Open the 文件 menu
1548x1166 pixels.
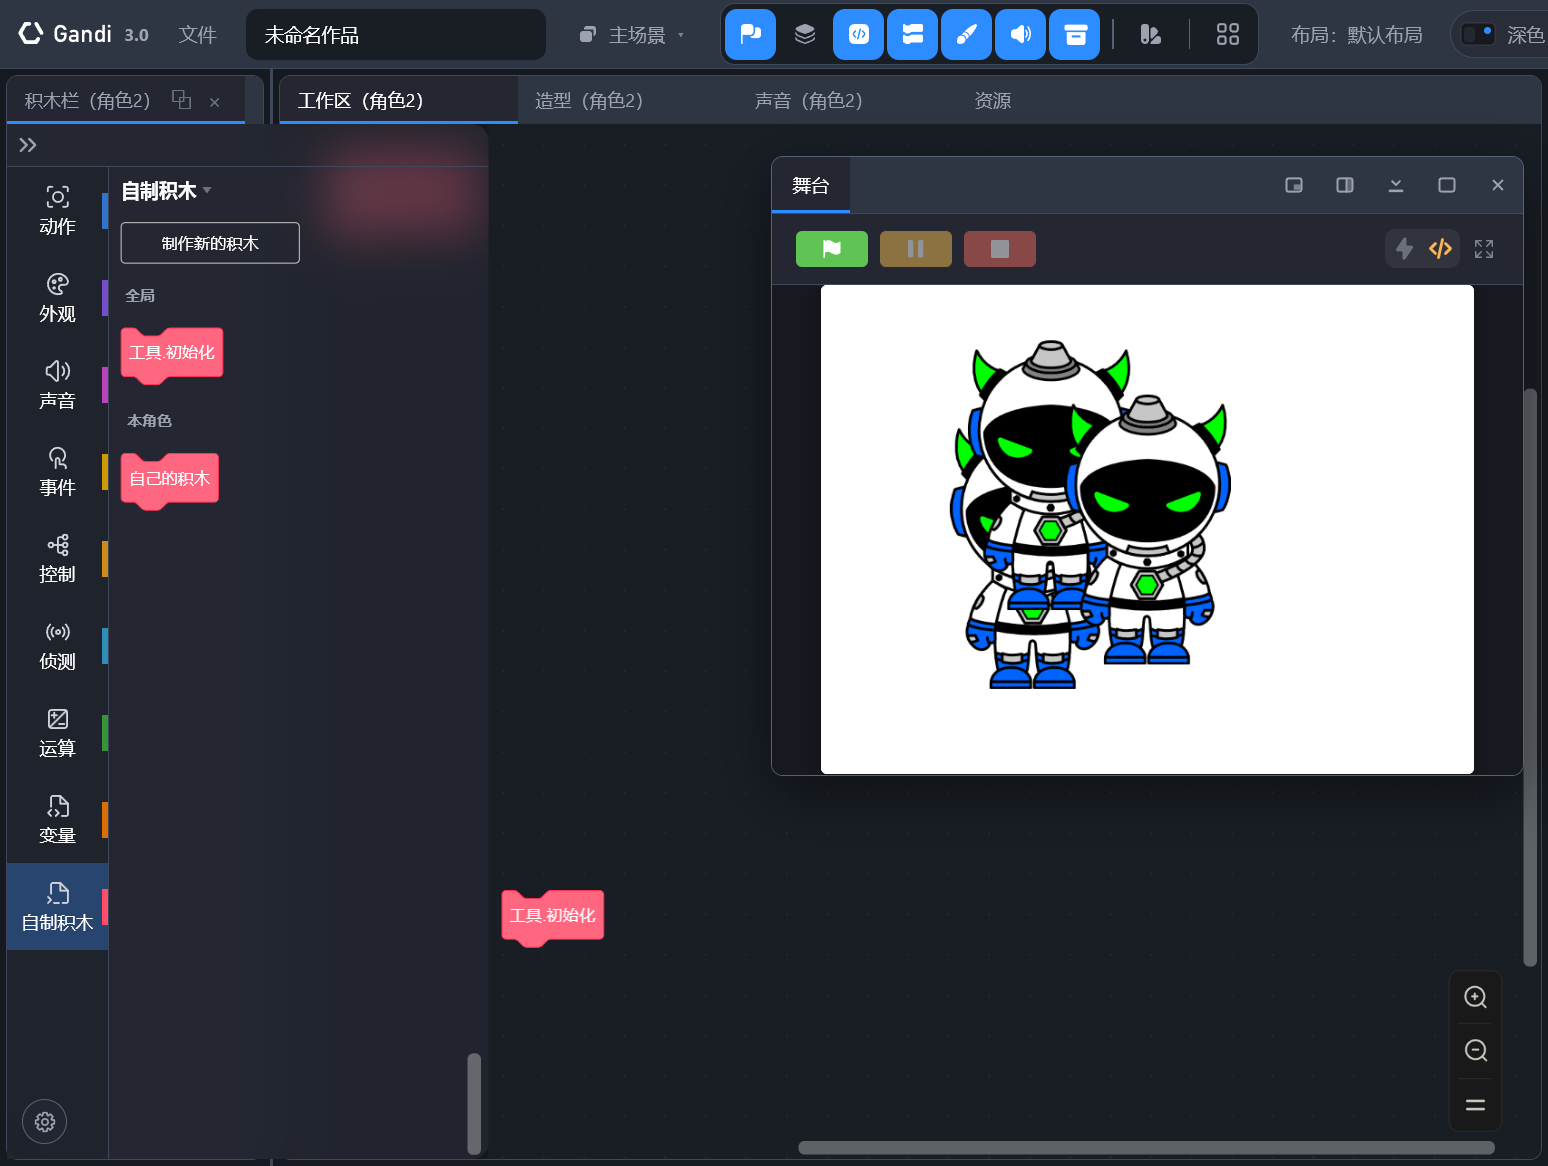click(x=197, y=35)
